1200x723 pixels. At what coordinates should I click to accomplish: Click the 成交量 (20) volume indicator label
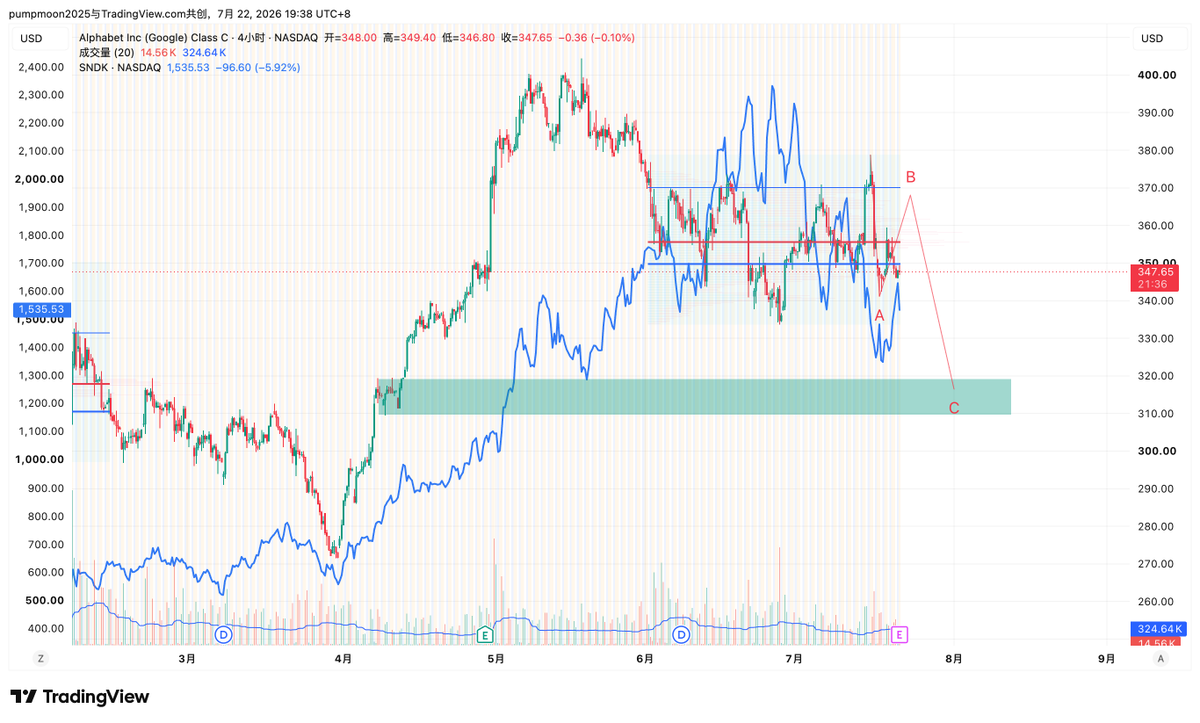pyautogui.click(x=108, y=52)
